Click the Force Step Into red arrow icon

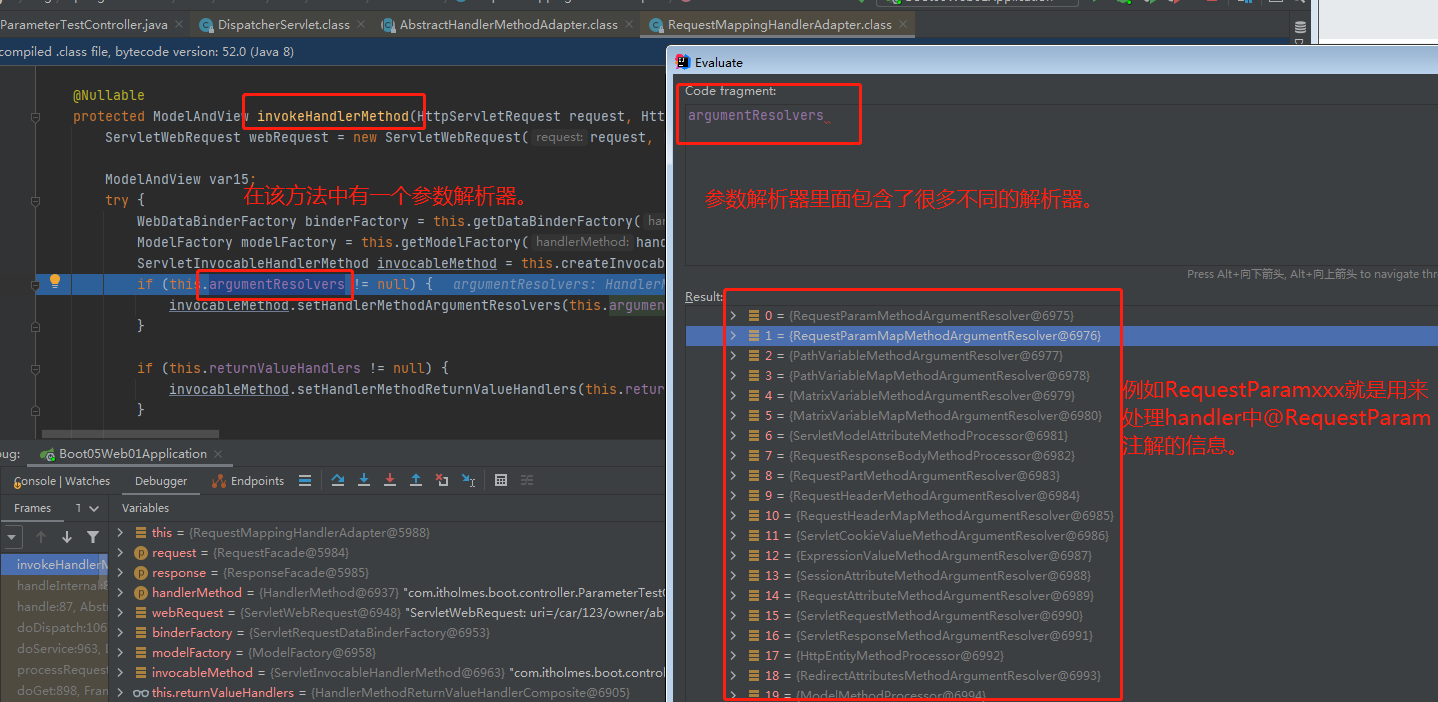tap(389, 480)
